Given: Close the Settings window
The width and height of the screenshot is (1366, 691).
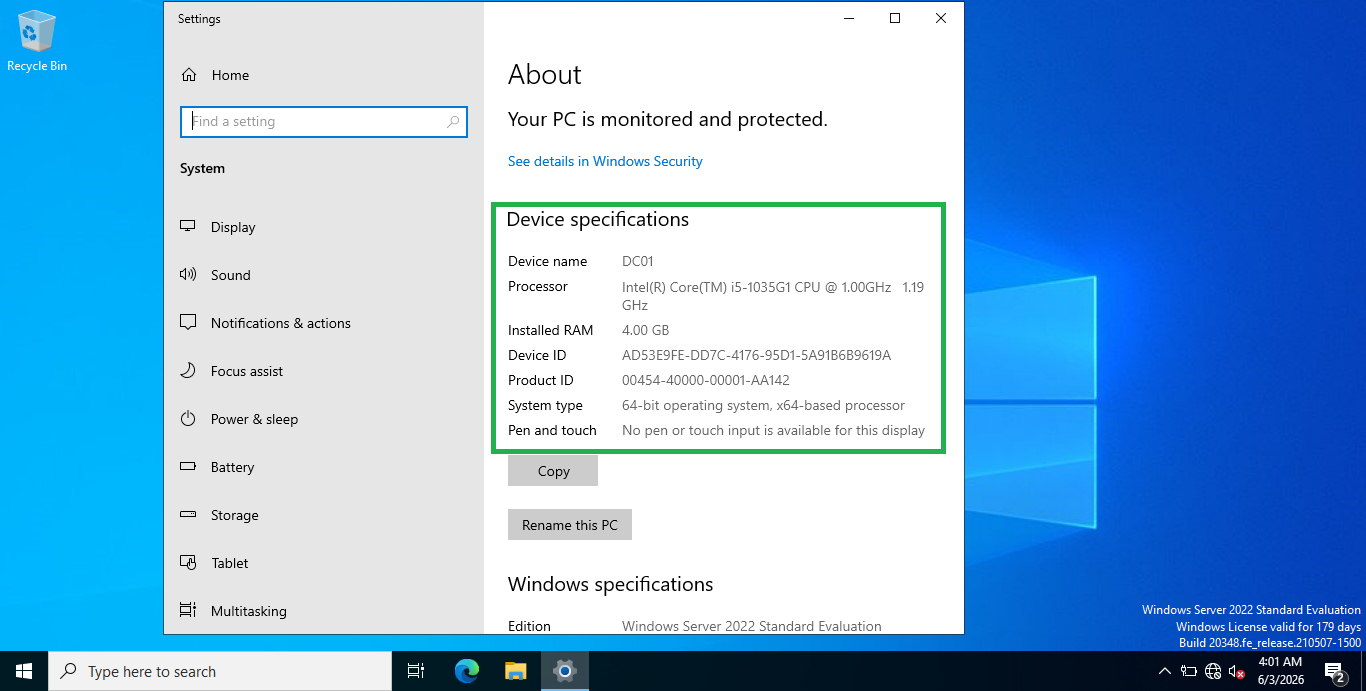Looking at the screenshot, I should 941,18.
